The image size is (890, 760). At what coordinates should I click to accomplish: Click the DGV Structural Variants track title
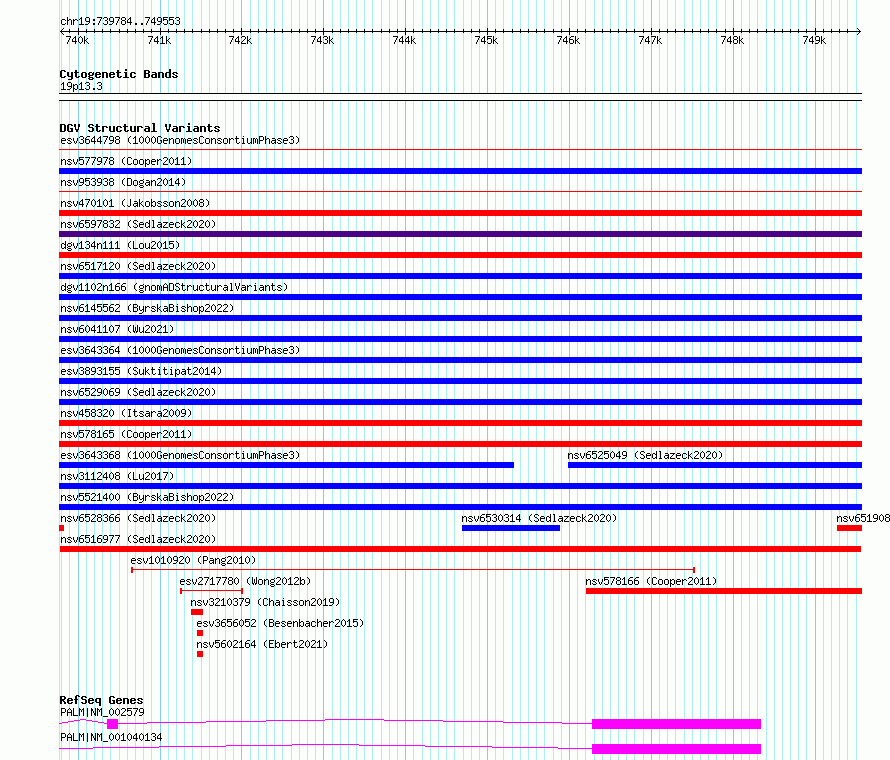tap(140, 128)
